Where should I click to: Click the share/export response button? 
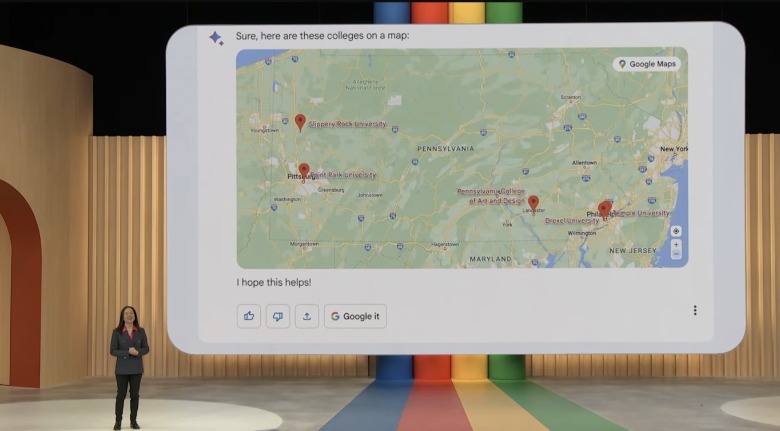[307, 316]
